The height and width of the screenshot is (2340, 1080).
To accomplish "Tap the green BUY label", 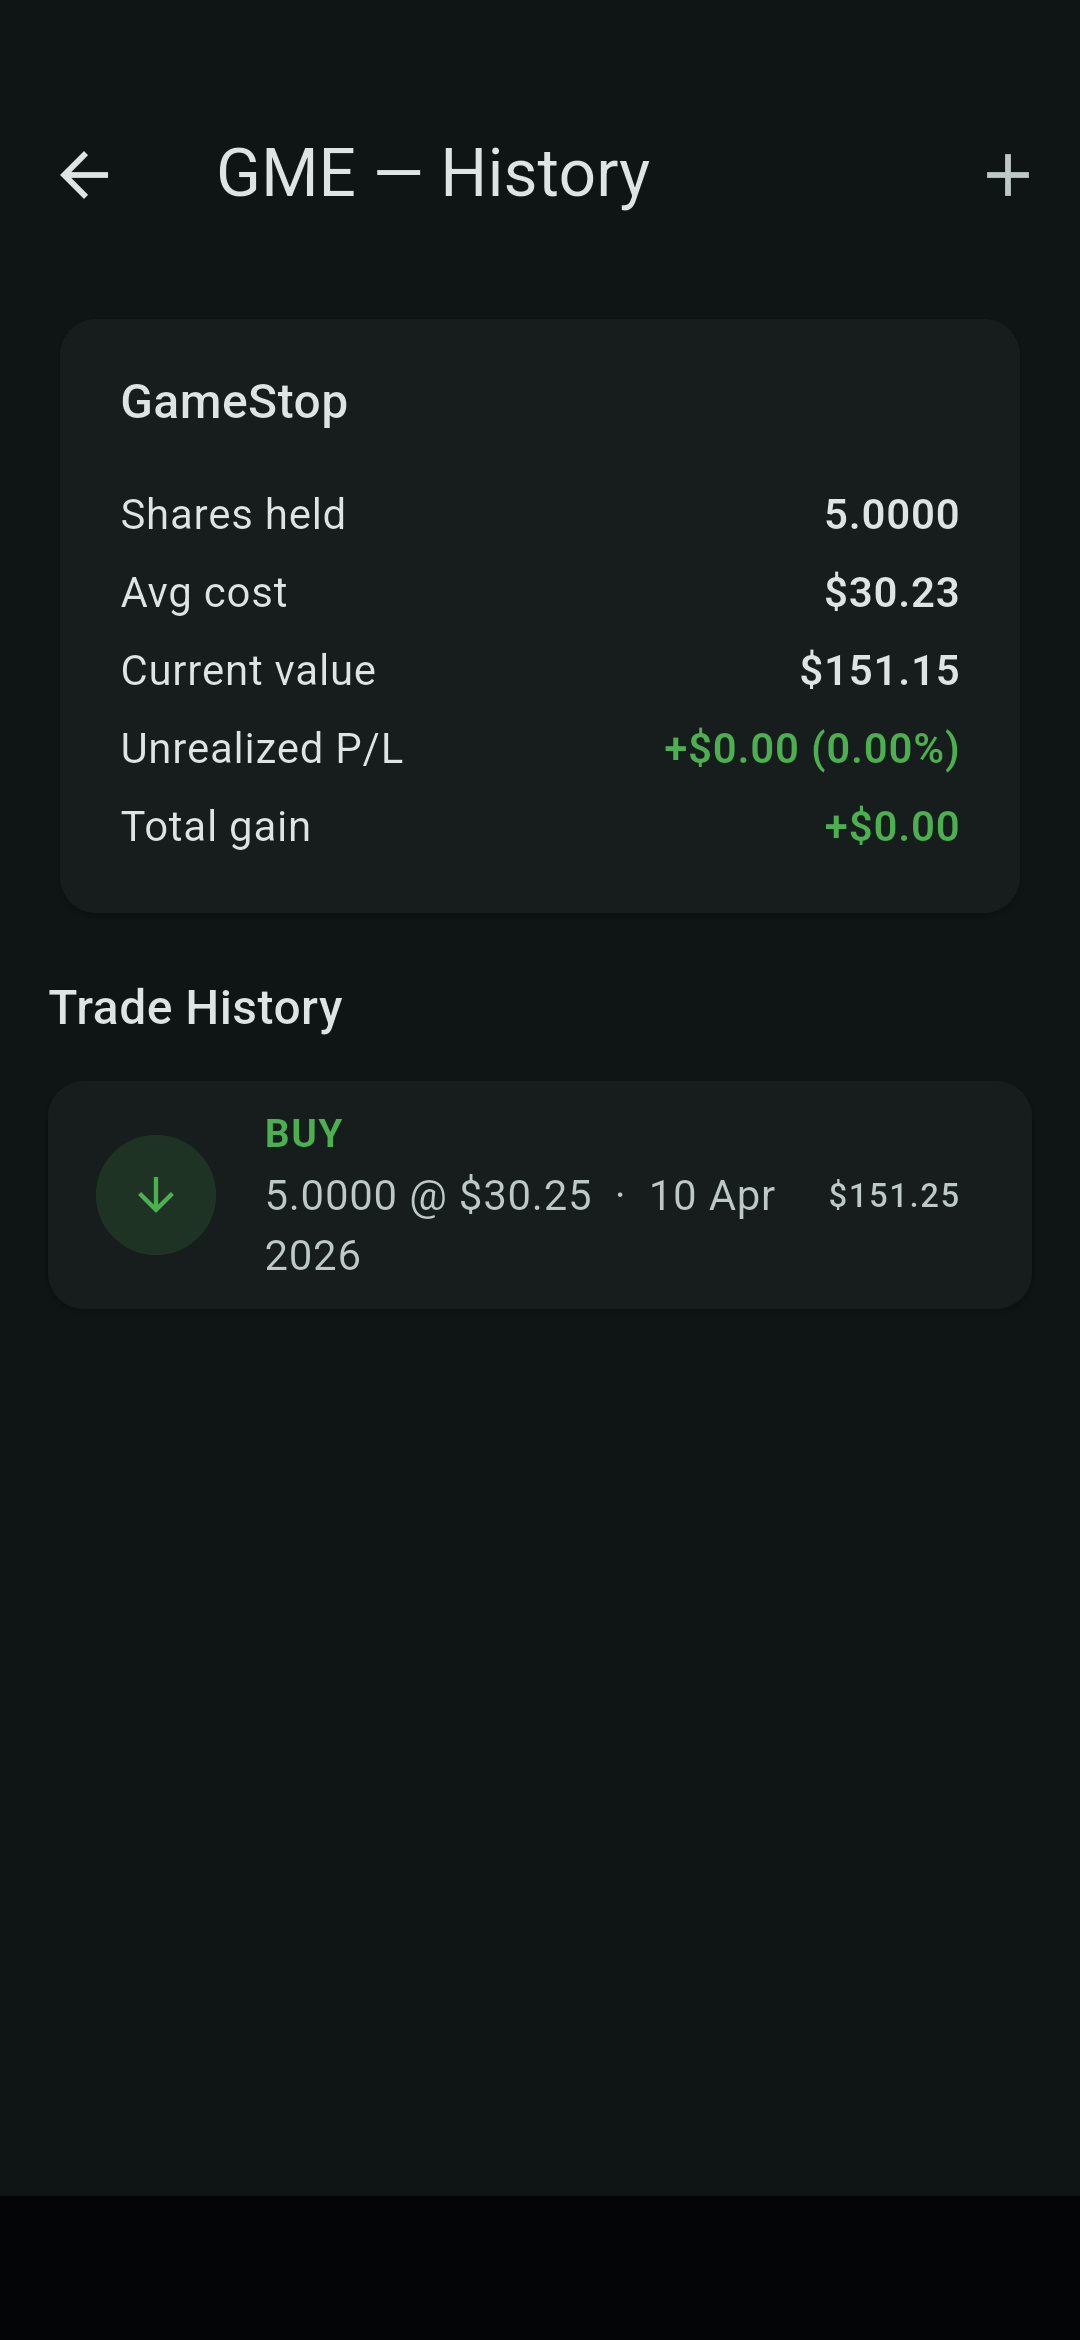I will [304, 1133].
